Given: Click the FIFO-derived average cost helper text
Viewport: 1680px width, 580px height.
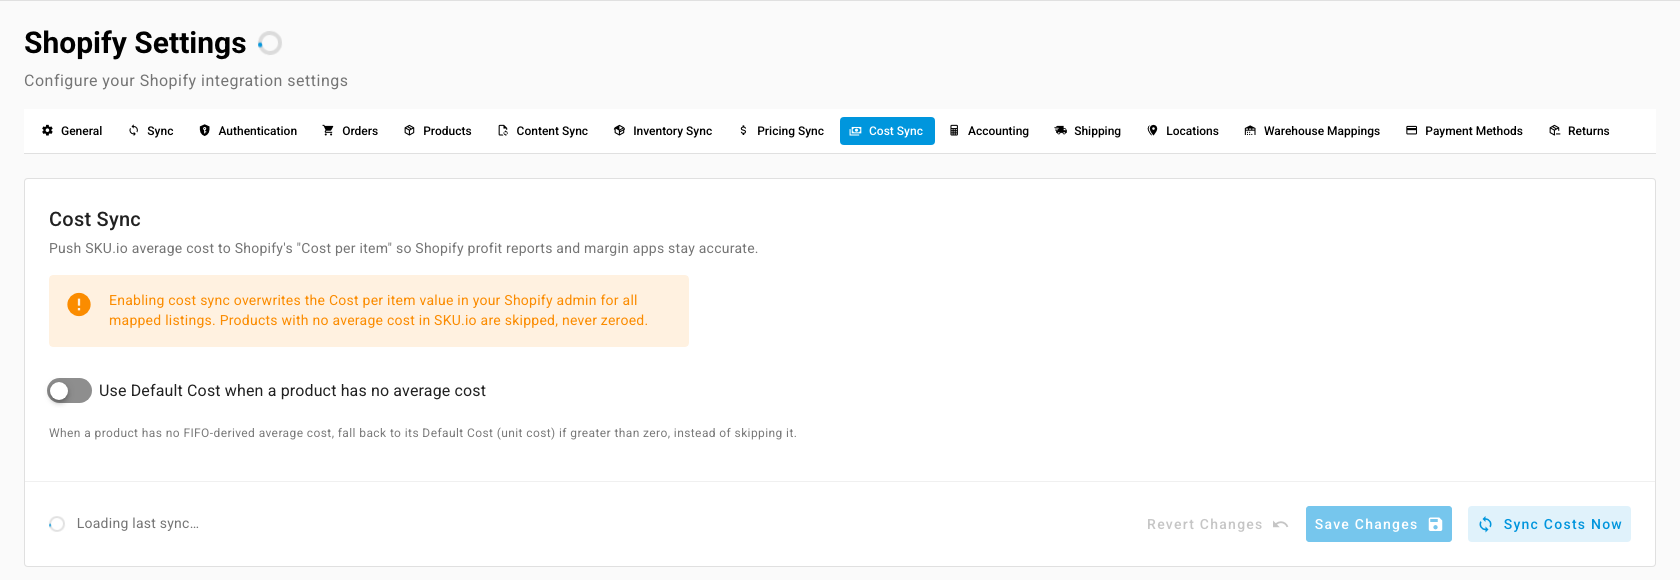Looking at the screenshot, I should pos(423,433).
